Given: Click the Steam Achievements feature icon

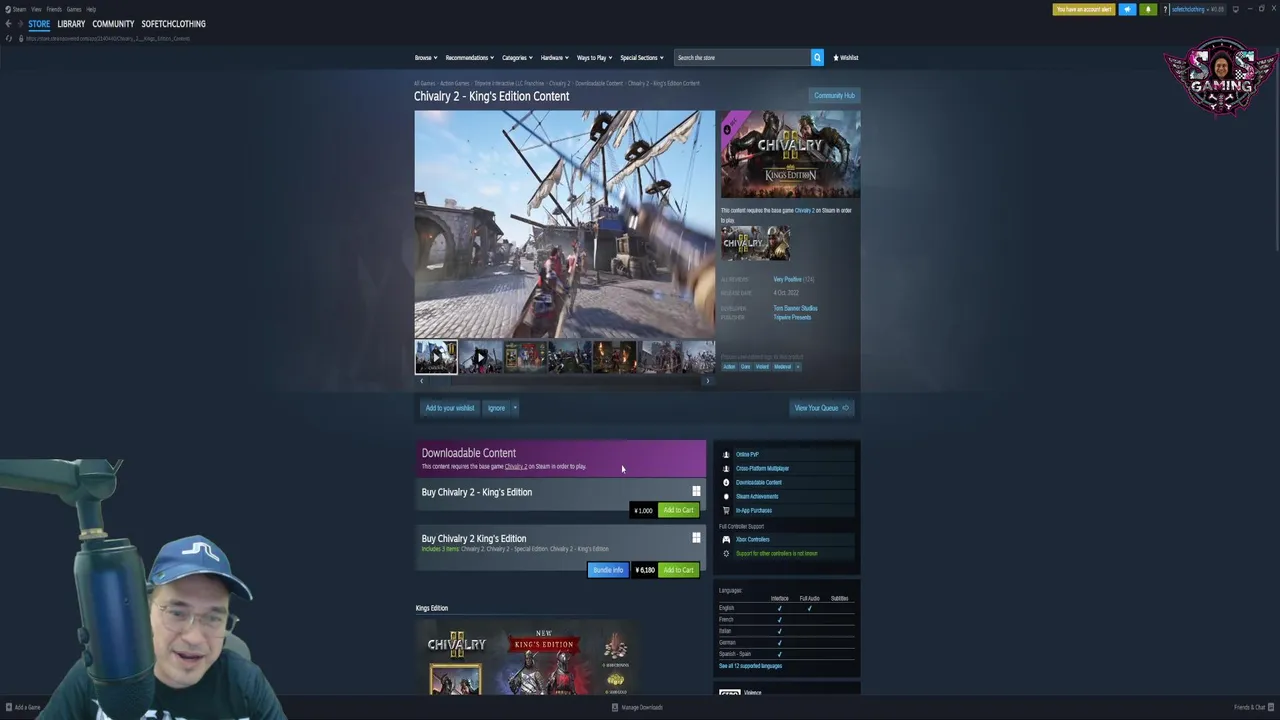Looking at the screenshot, I should tap(726, 496).
